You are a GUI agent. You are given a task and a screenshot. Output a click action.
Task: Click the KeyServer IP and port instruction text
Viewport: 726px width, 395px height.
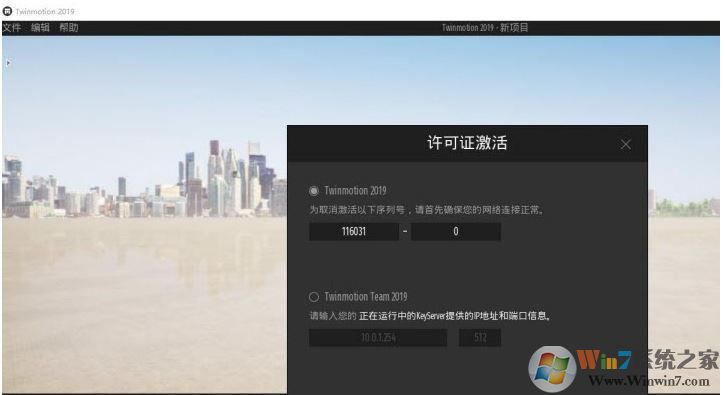[430, 316]
